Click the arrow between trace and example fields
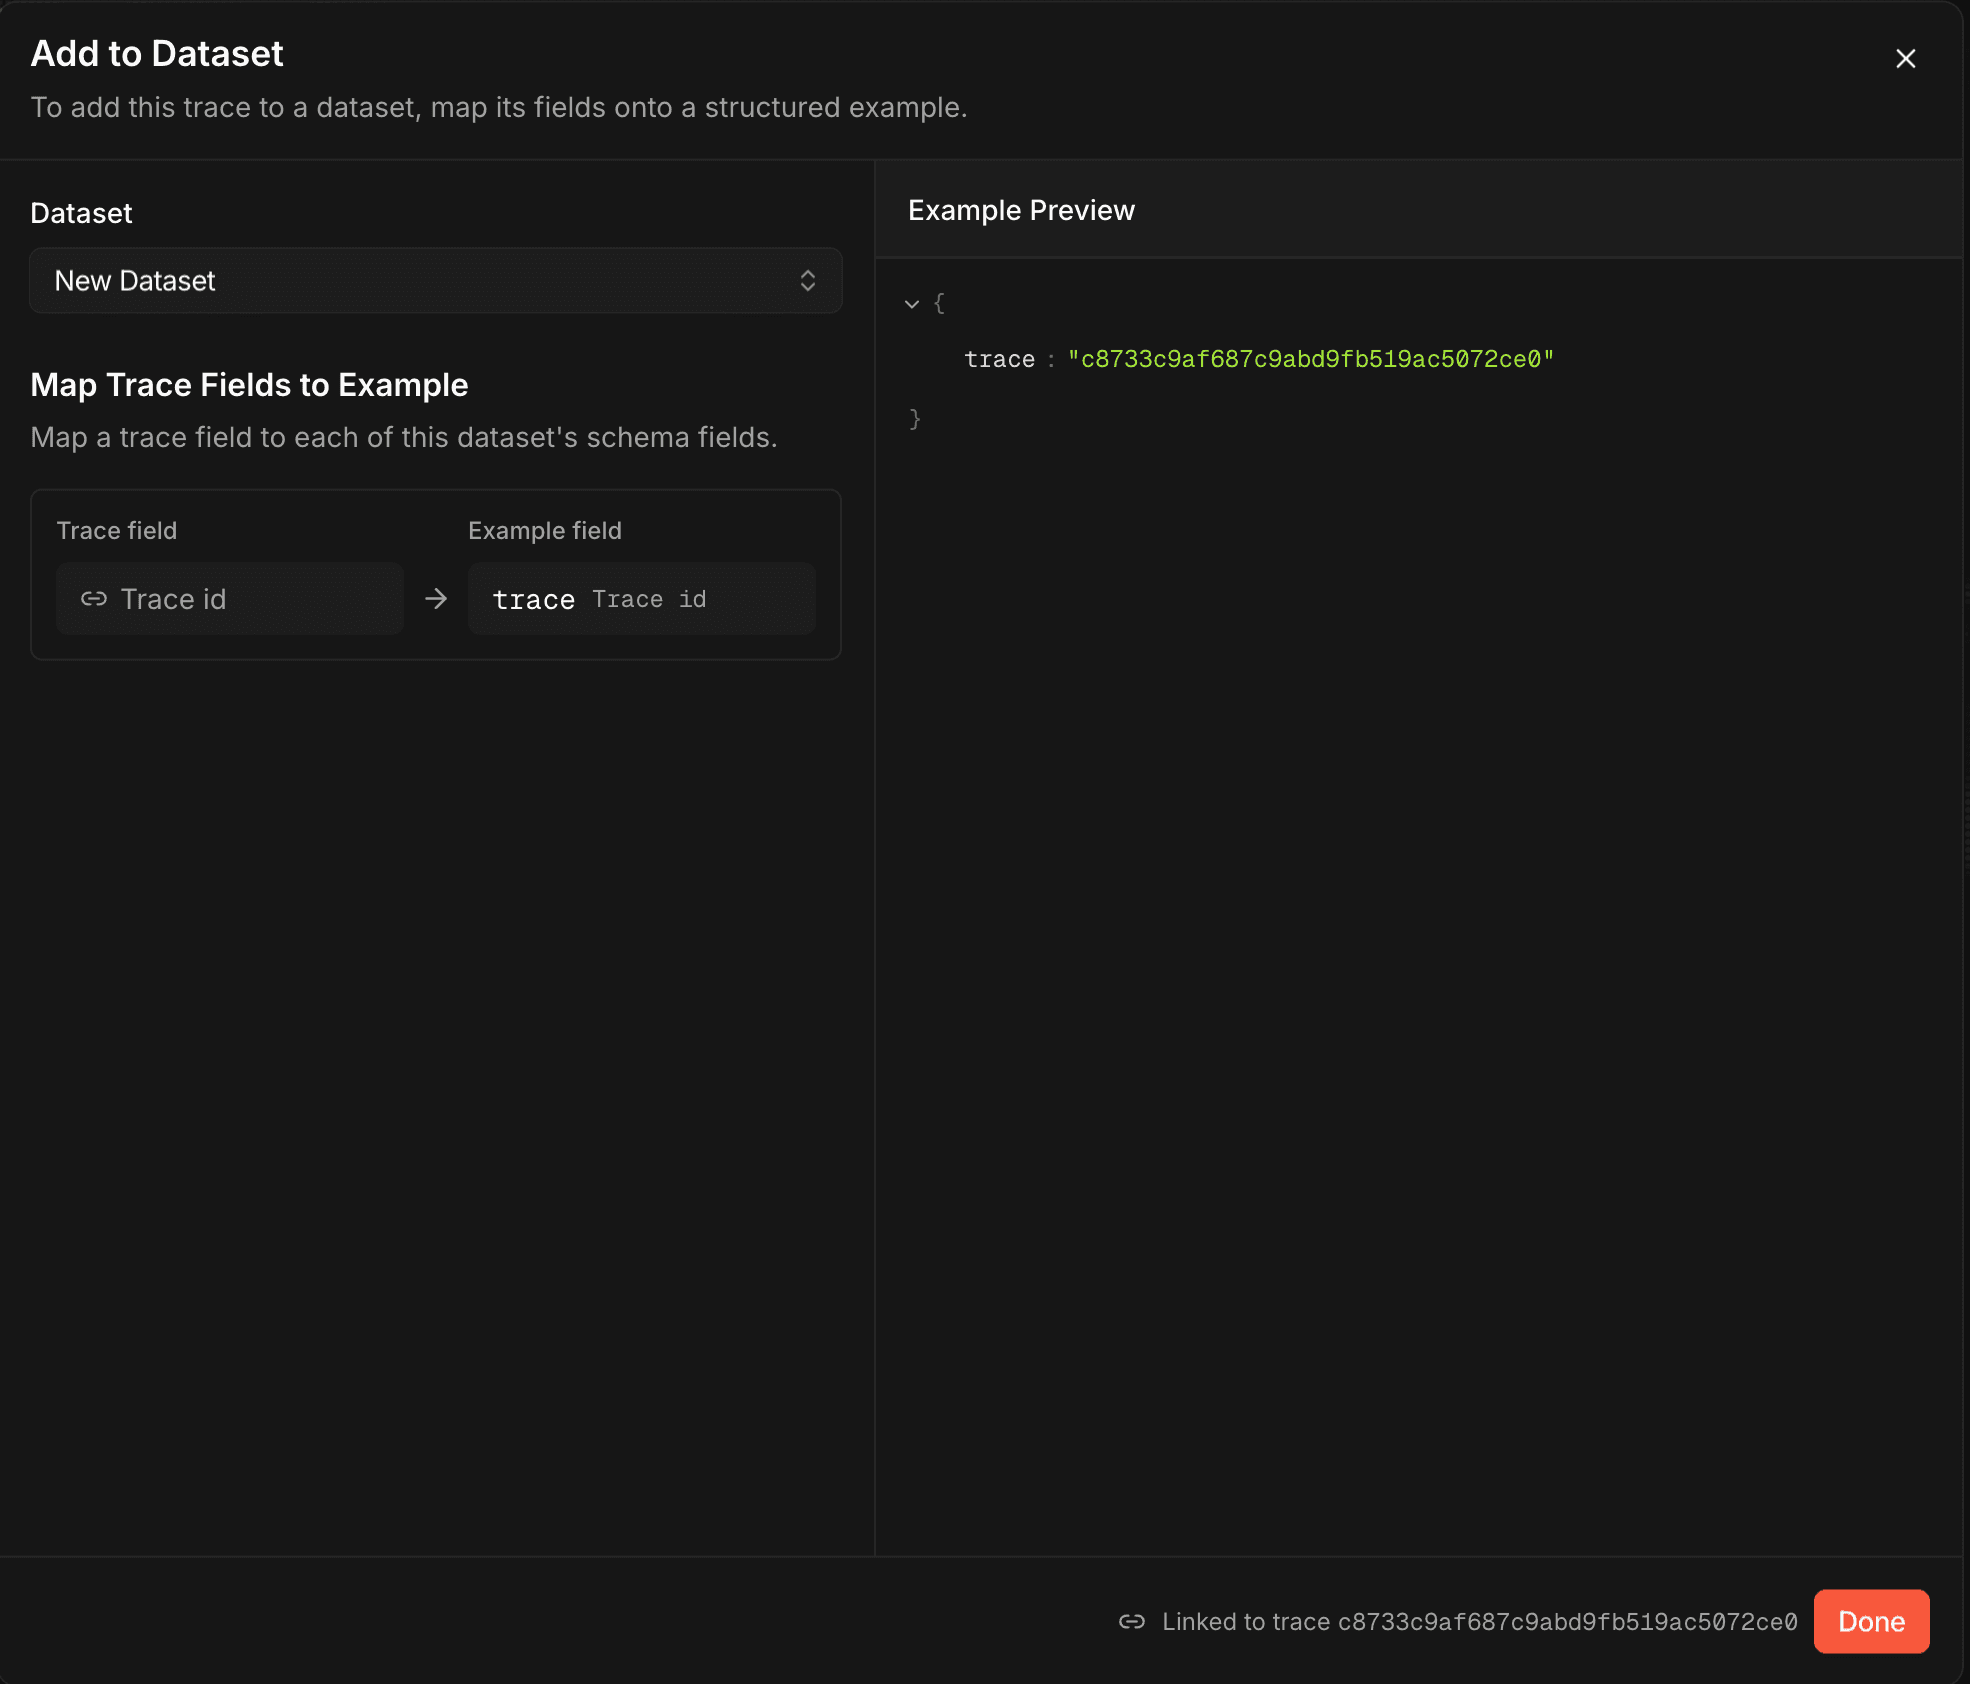The width and height of the screenshot is (1970, 1684). [436, 599]
